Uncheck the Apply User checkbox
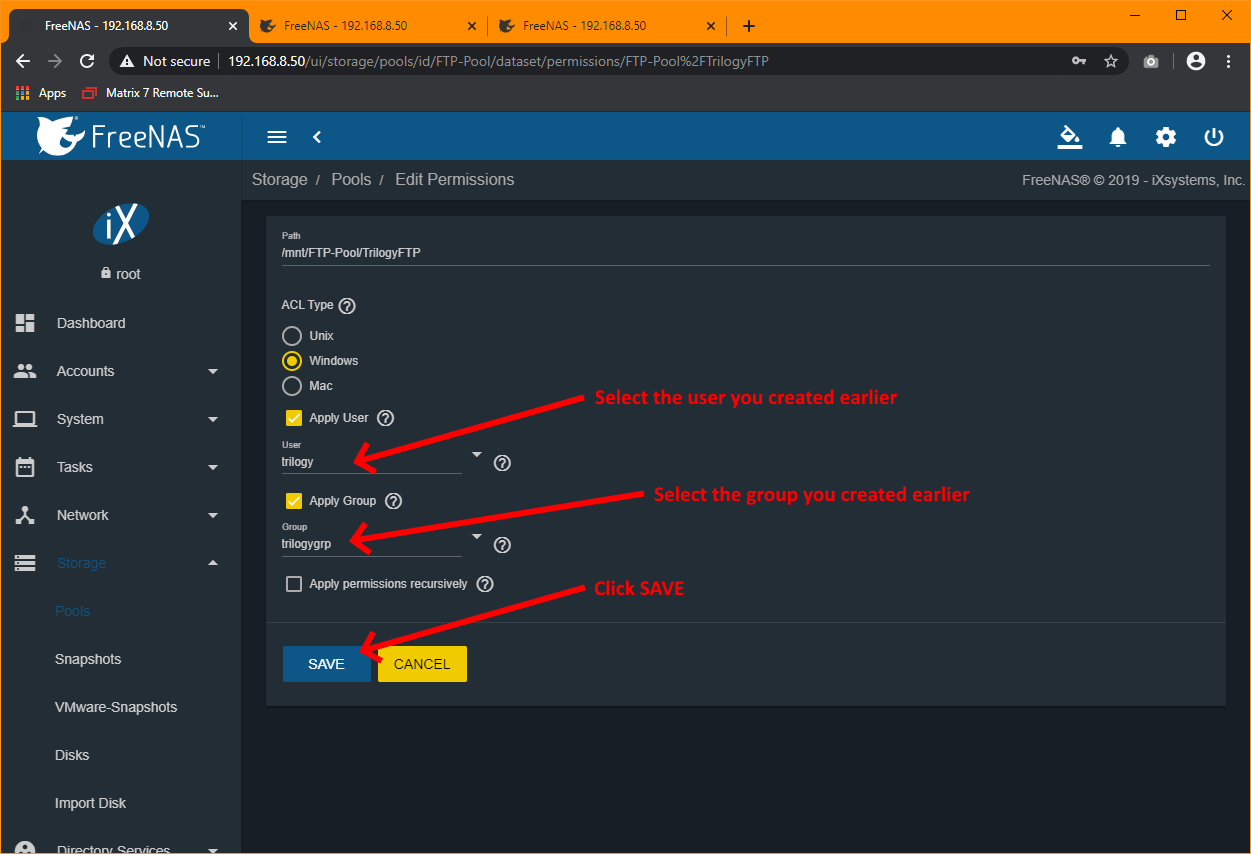This screenshot has height=854, width=1251. [x=294, y=418]
